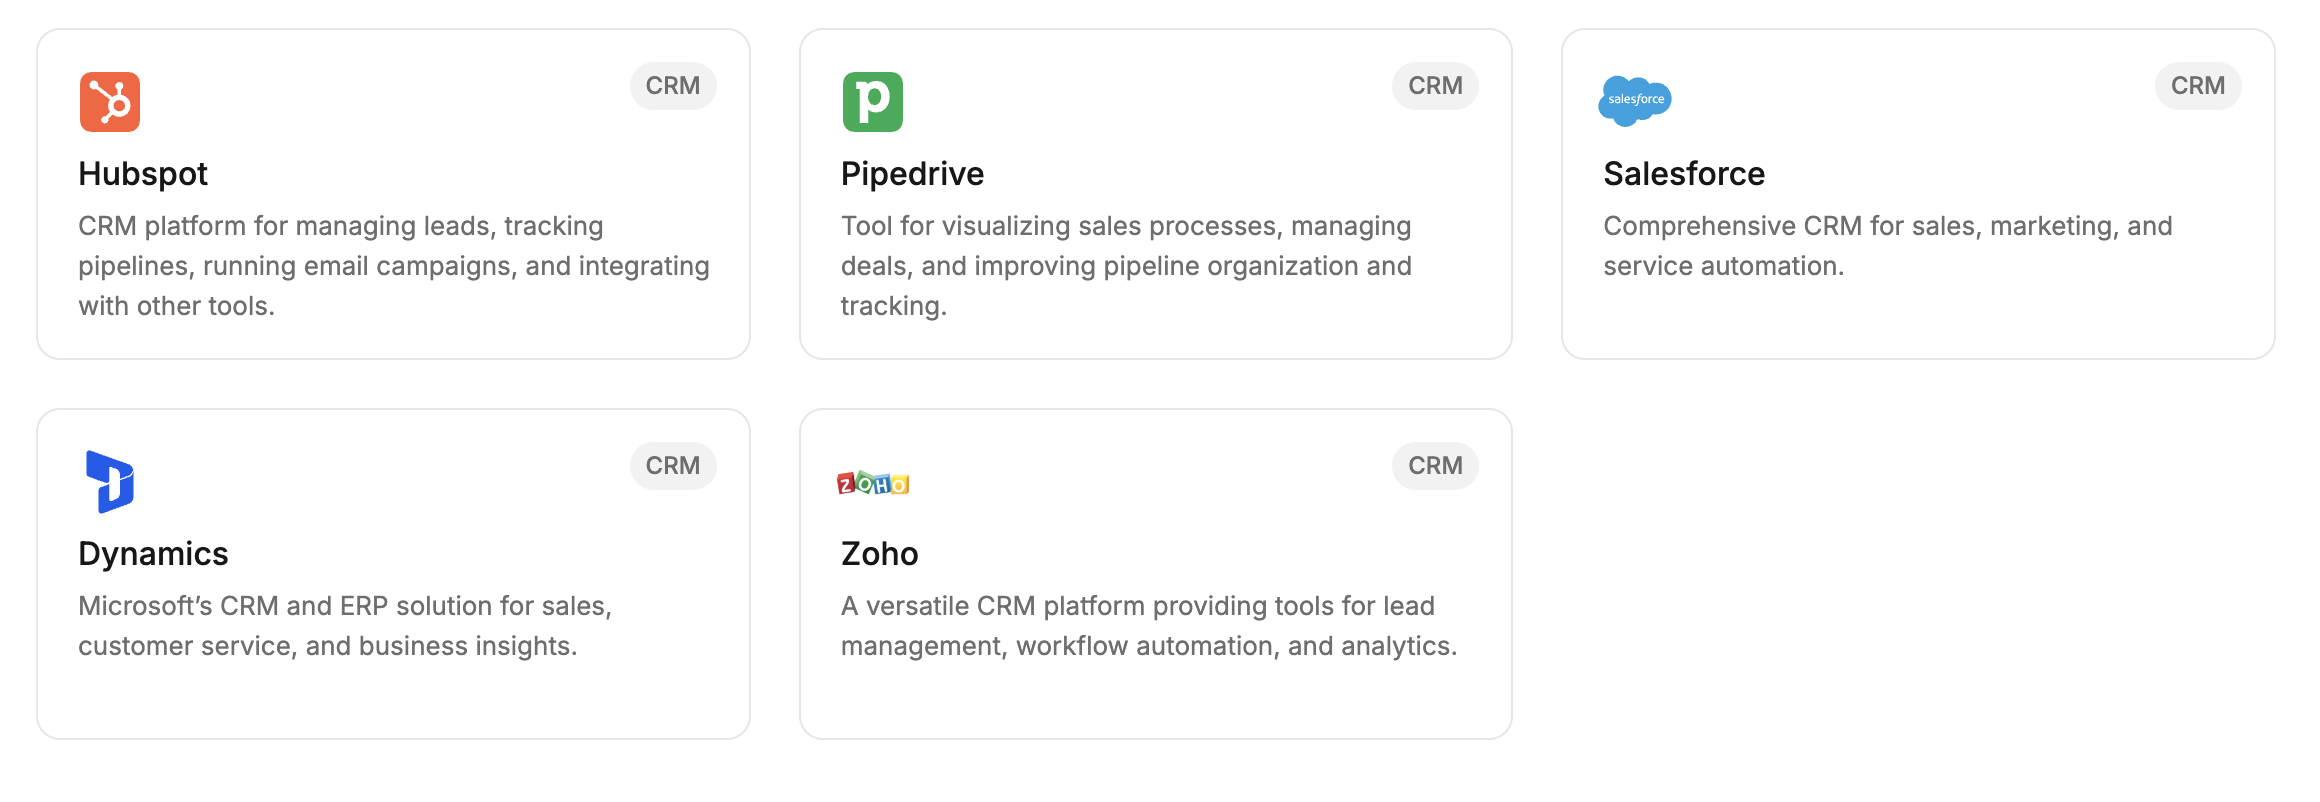Select the CRM tag on Zoho card
The height and width of the screenshot is (802, 2320).
point(1434,466)
